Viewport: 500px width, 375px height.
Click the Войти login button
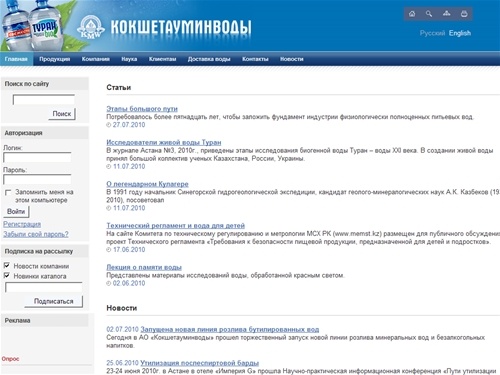coord(16,212)
